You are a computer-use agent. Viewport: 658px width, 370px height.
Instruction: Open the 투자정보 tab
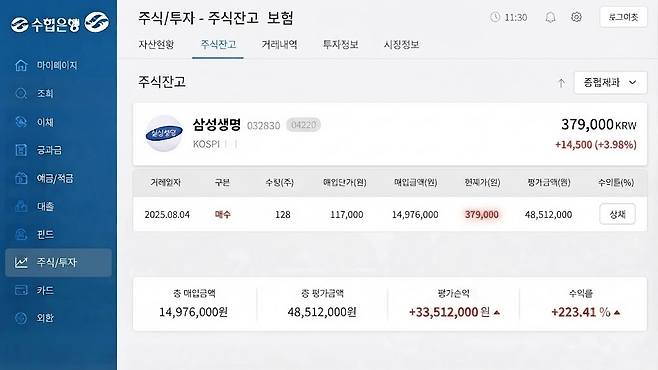[x=340, y=44]
